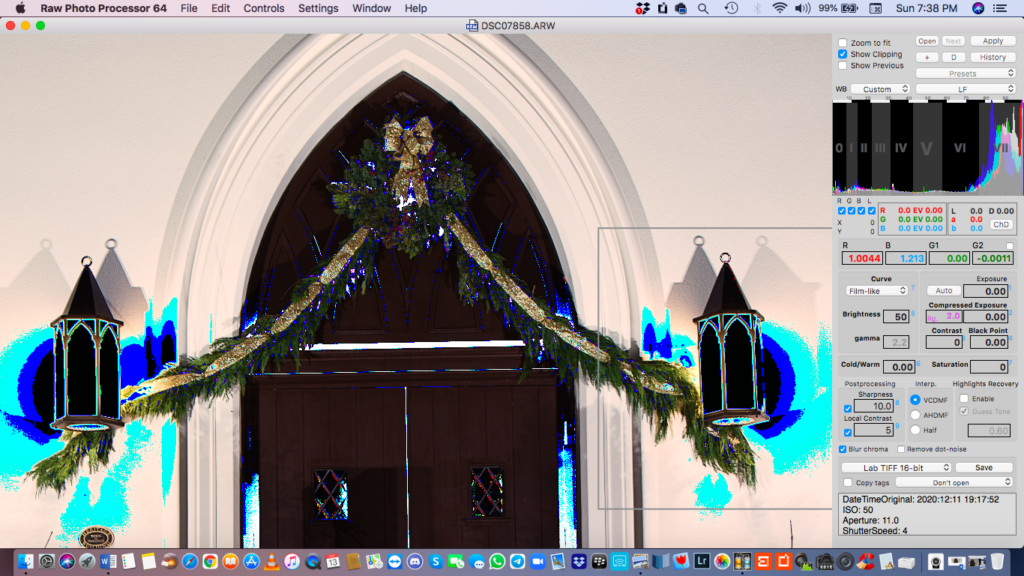Viewport: 1024px width, 576px height.
Task: Toggle the Blur chroma checkbox
Action: [842, 449]
